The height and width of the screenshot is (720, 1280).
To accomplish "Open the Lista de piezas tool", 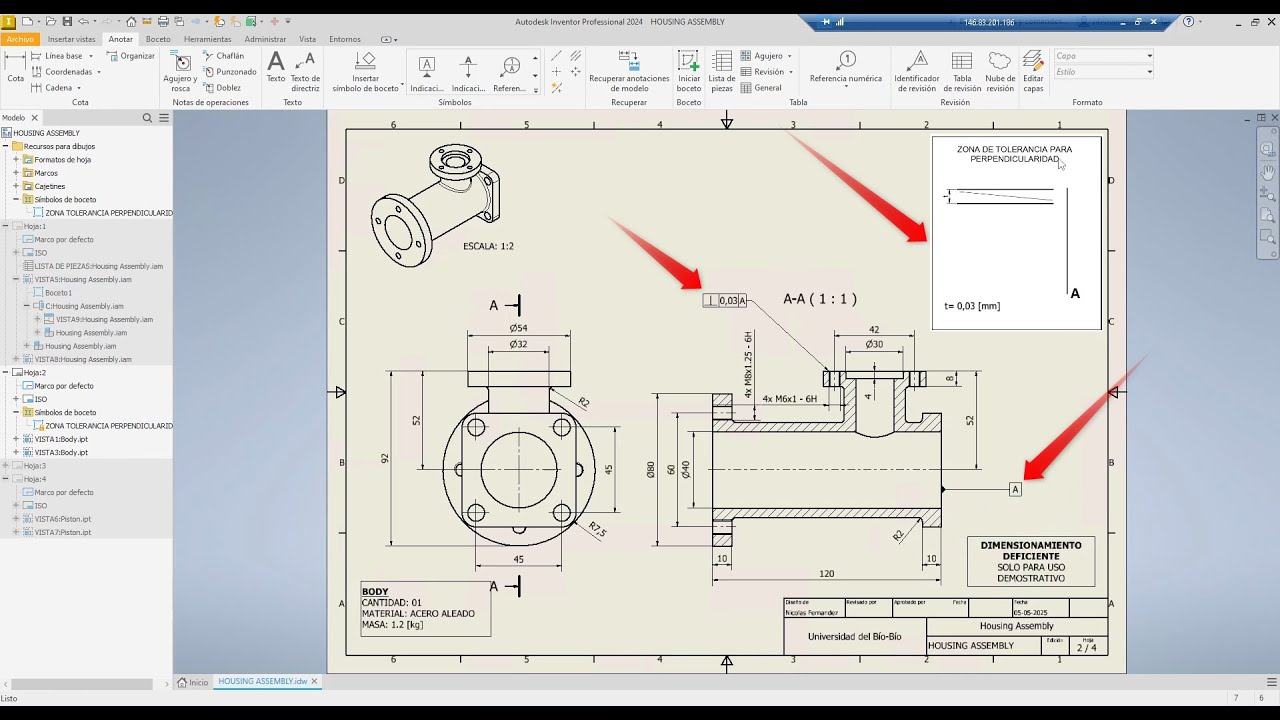I will (722, 71).
